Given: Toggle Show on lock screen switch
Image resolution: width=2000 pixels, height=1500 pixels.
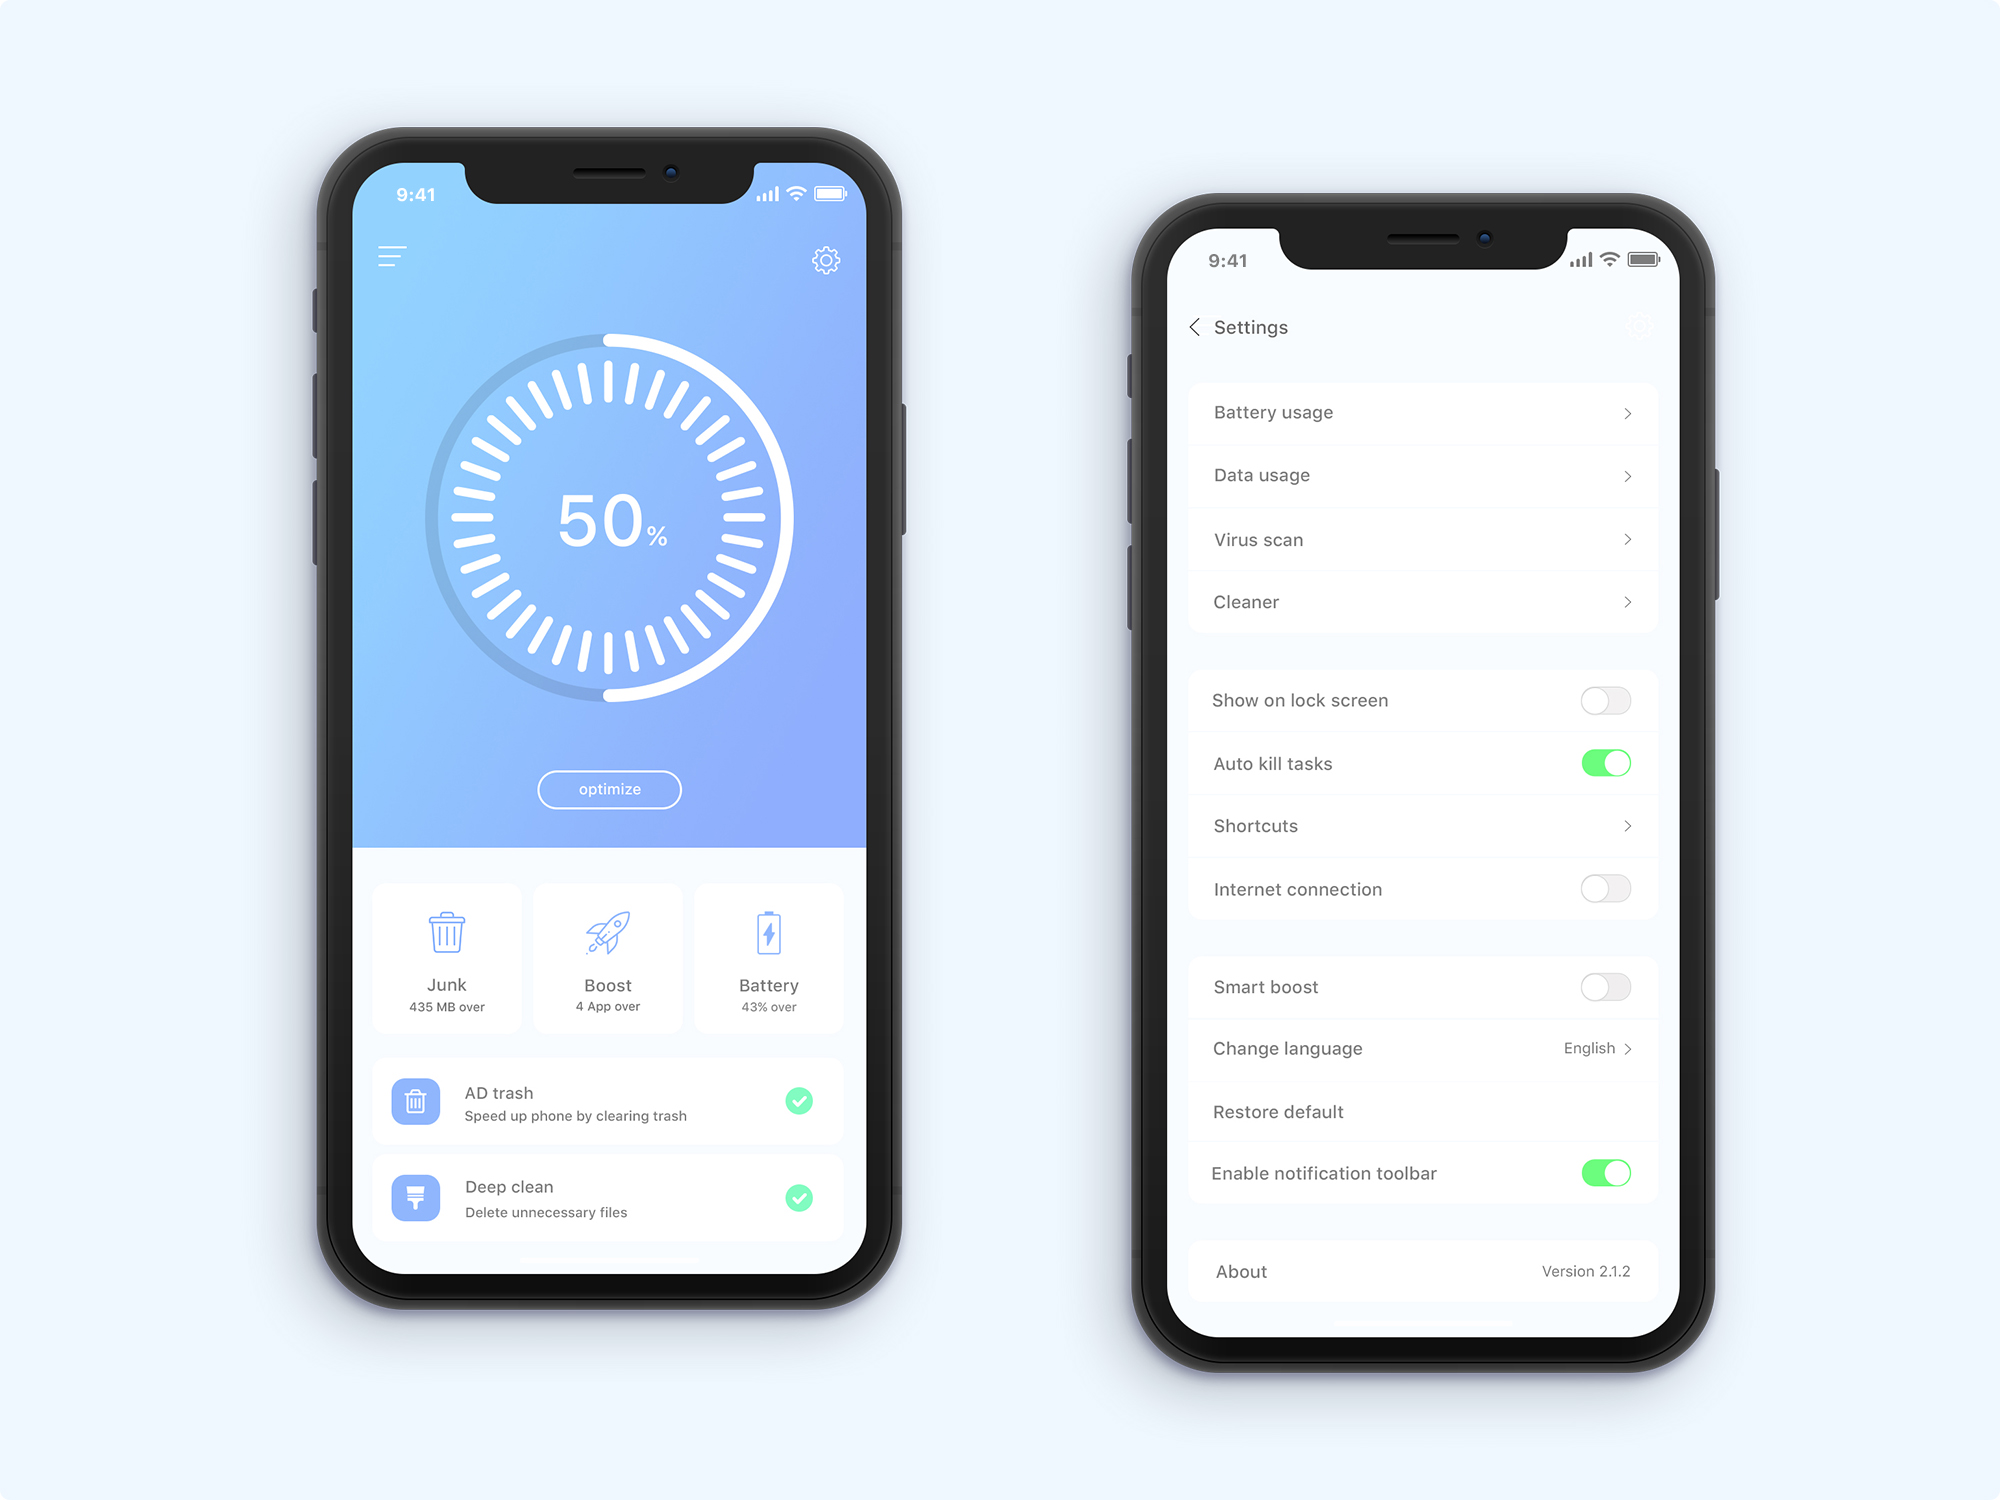Looking at the screenshot, I should [1609, 701].
